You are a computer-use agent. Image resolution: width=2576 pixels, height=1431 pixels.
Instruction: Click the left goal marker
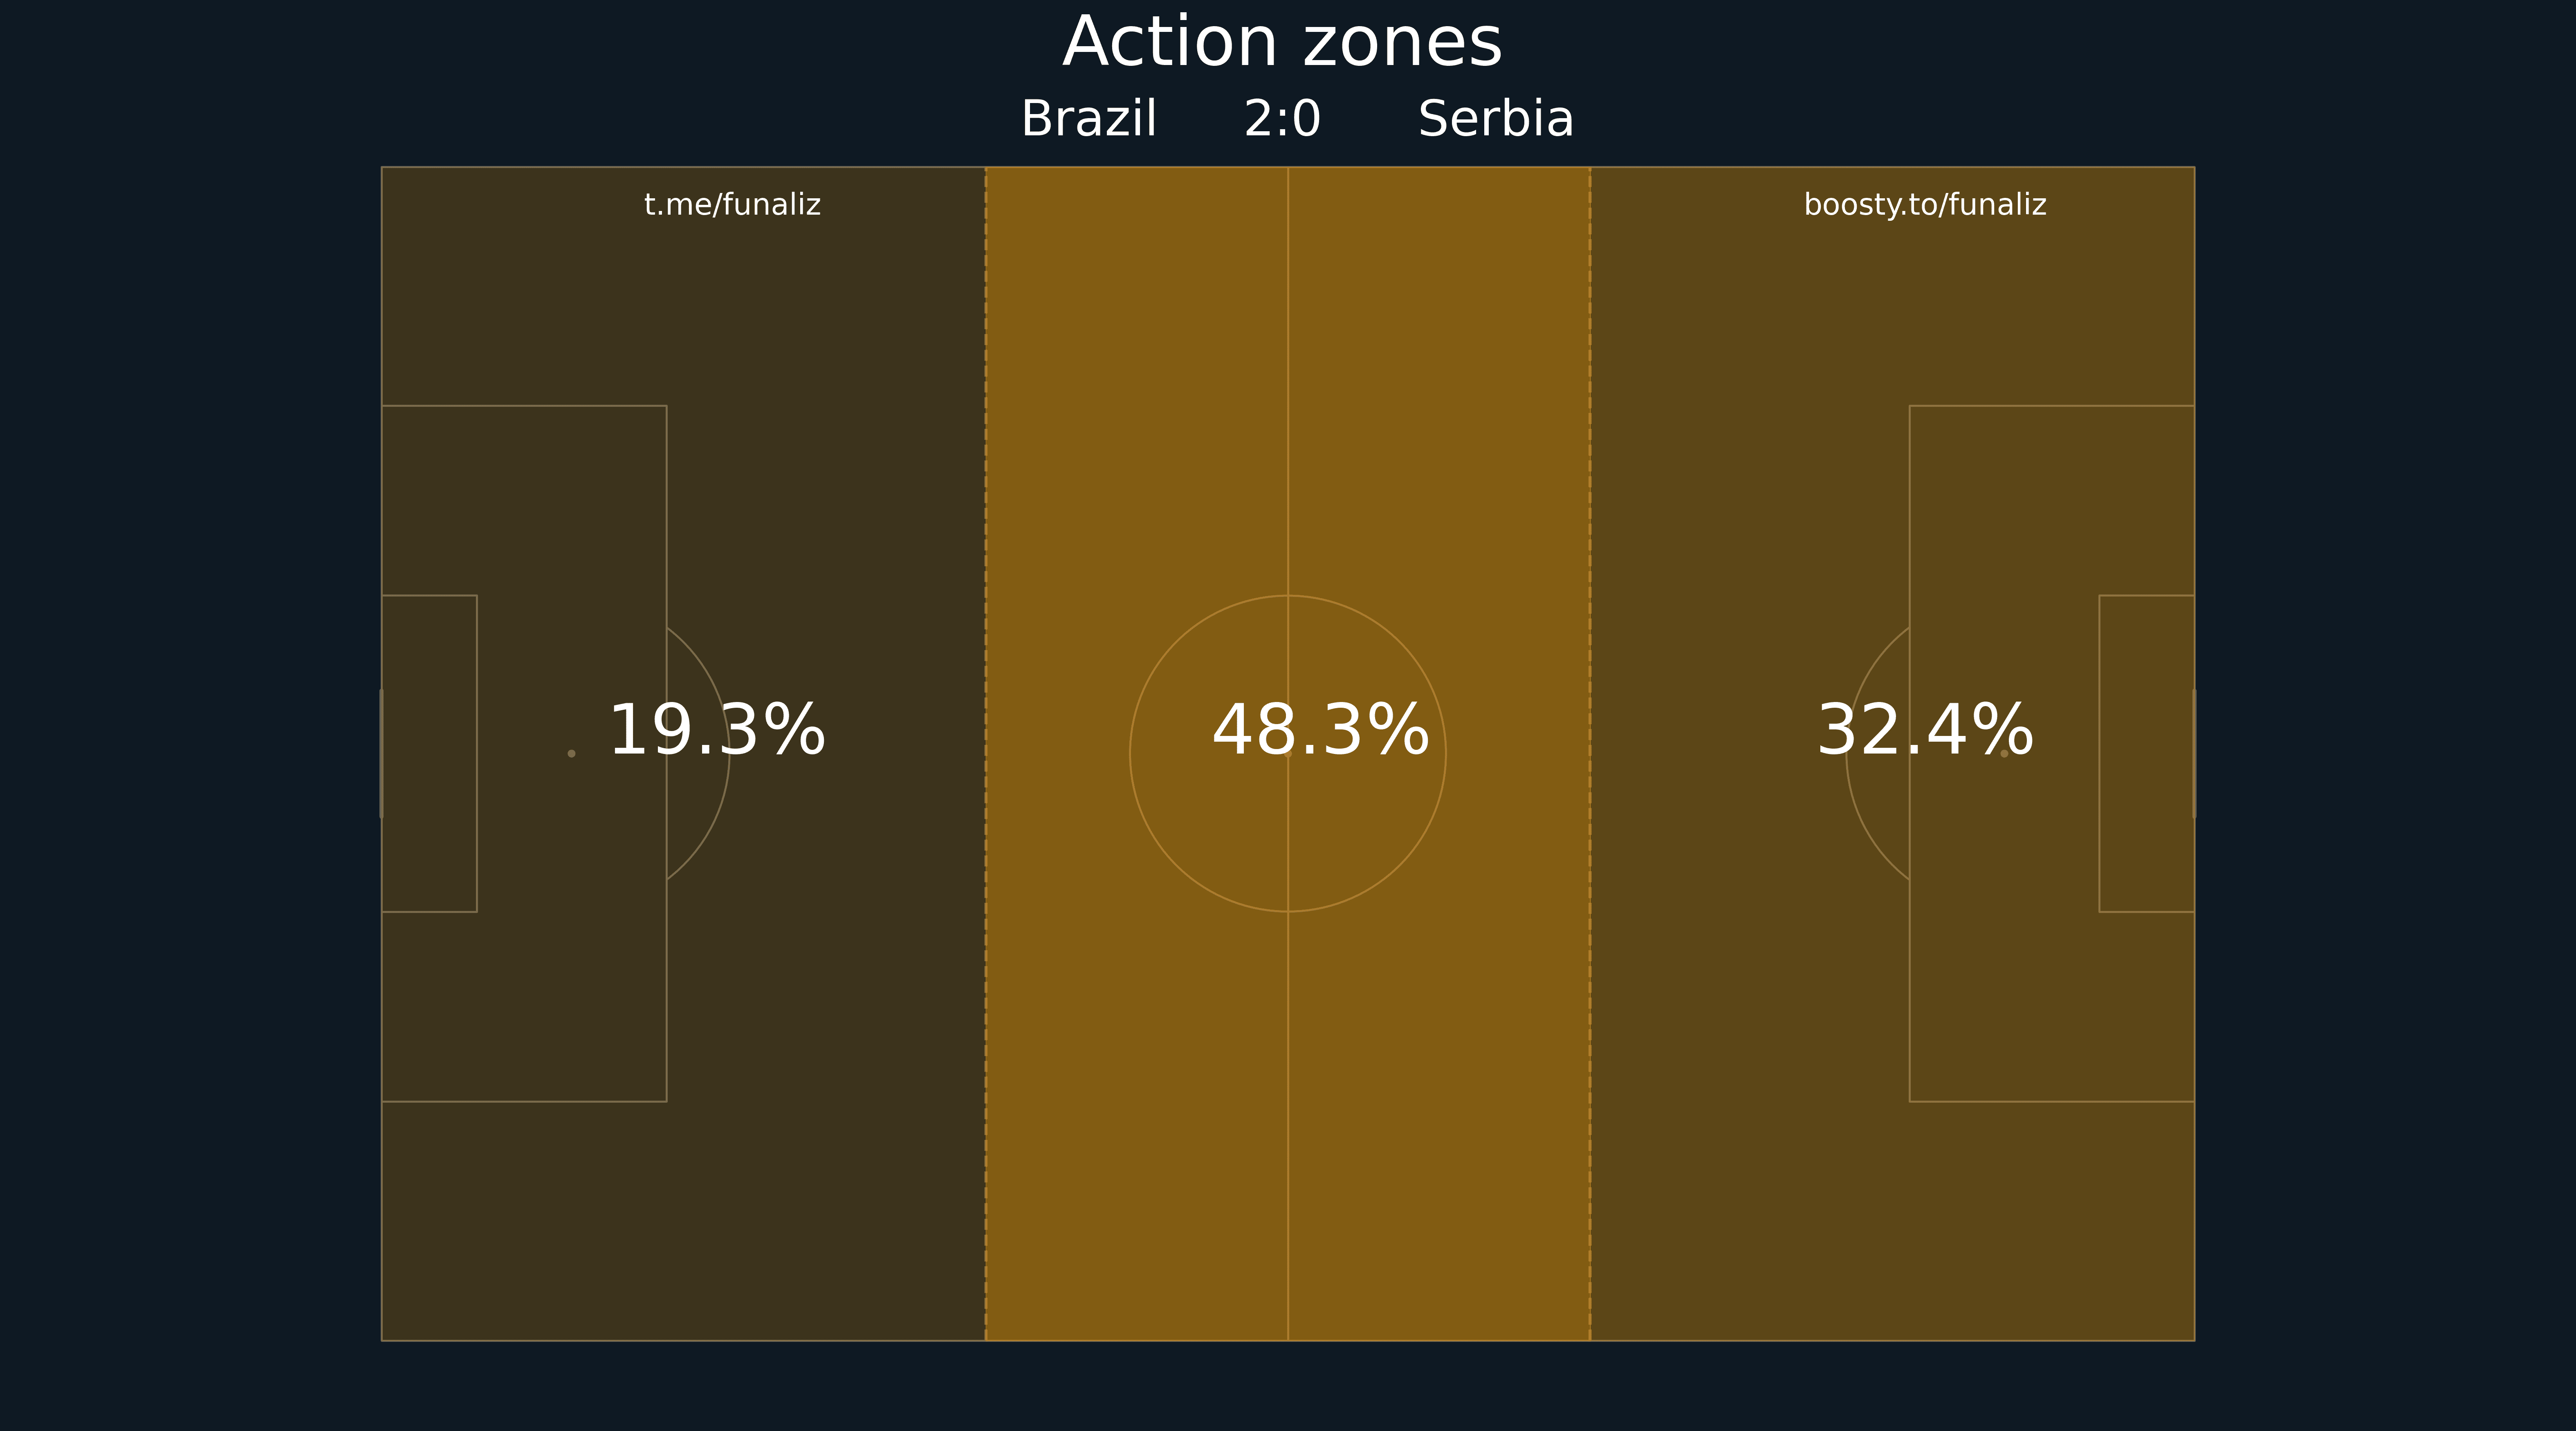(381, 753)
